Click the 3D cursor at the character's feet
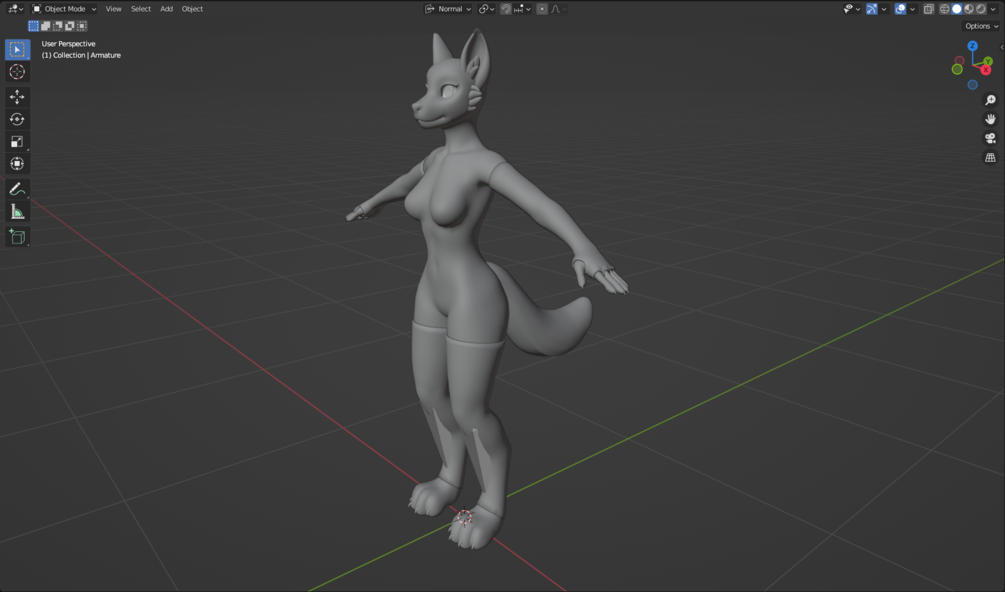 (x=465, y=517)
